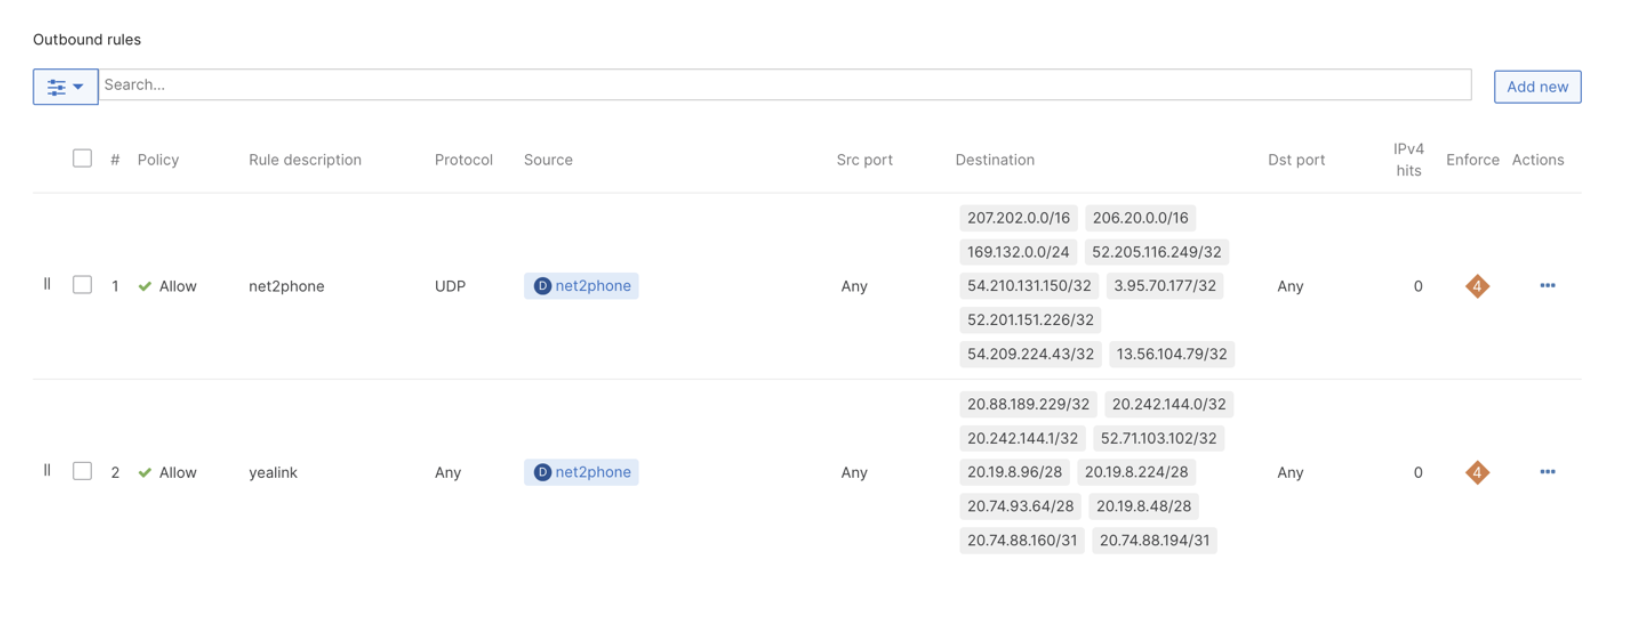
Task: Click the Add new button
Action: (x=1537, y=87)
